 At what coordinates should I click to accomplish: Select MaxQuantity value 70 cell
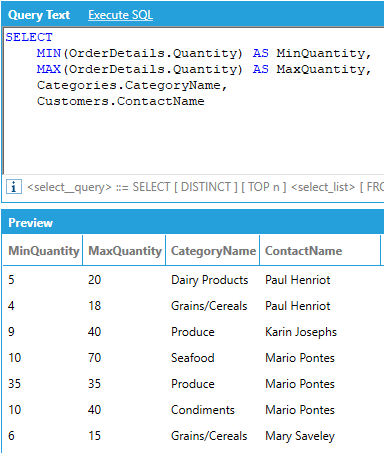(95, 358)
